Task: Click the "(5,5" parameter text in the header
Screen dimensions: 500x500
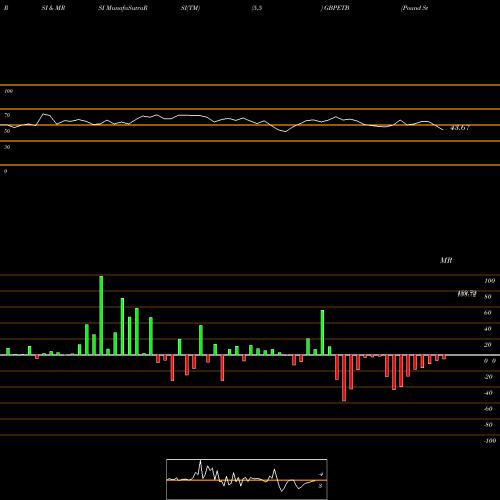Action: pos(257,8)
